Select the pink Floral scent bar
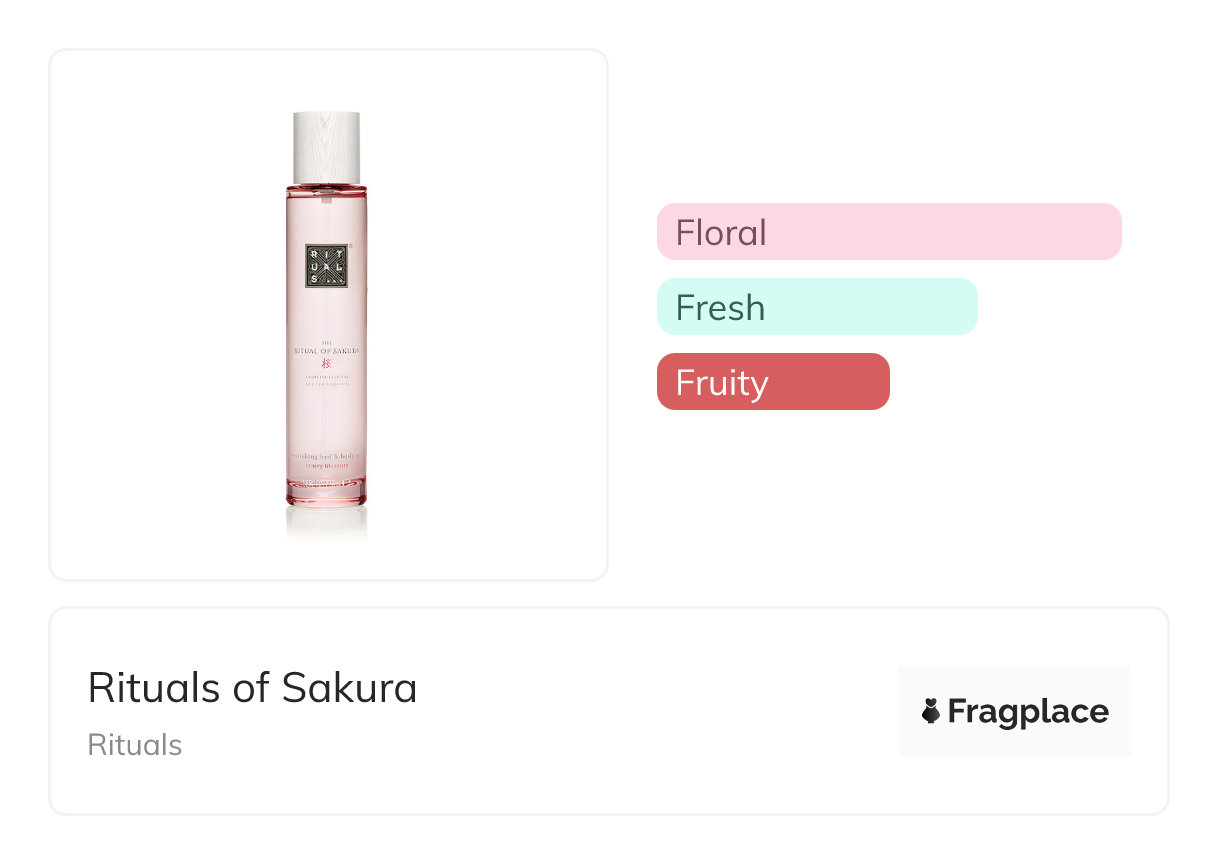Screen dimensions: 1218x864 pos(888,232)
